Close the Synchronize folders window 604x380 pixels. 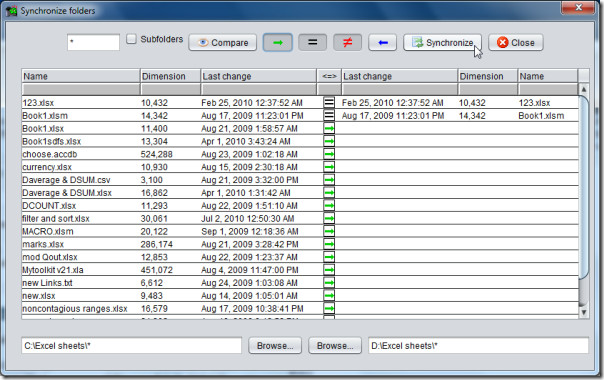pos(578,7)
